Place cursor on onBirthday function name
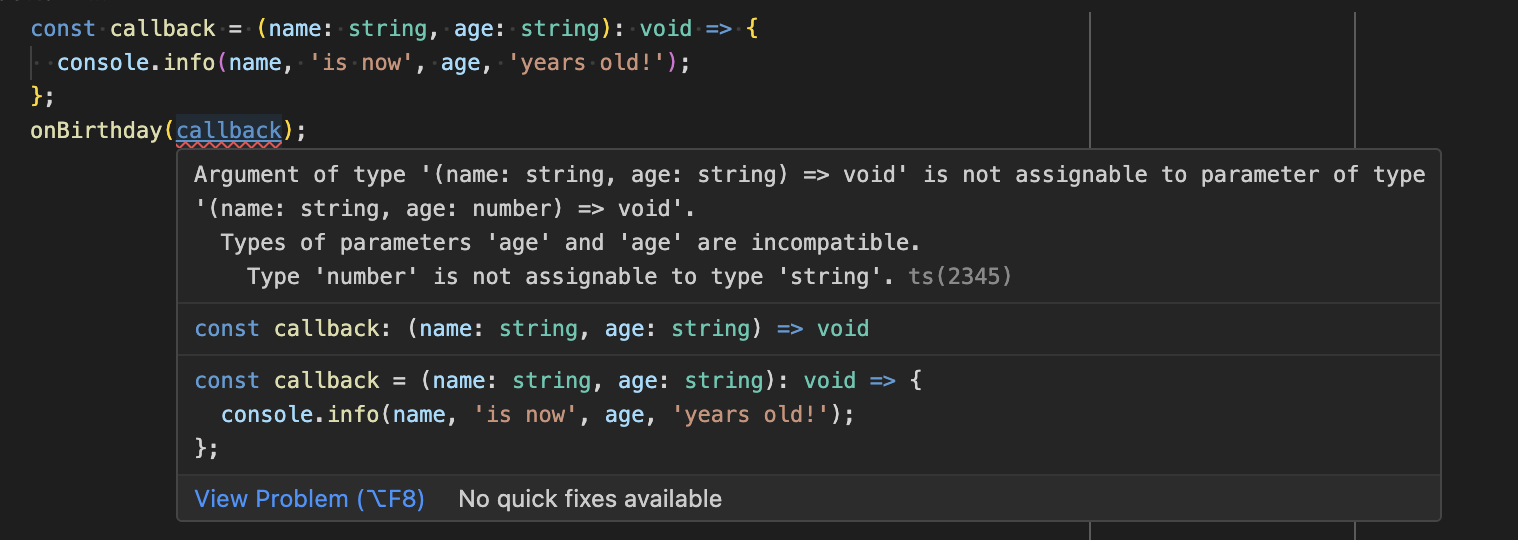1518x540 pixels. pyautogui.click(x=98, y=130)
